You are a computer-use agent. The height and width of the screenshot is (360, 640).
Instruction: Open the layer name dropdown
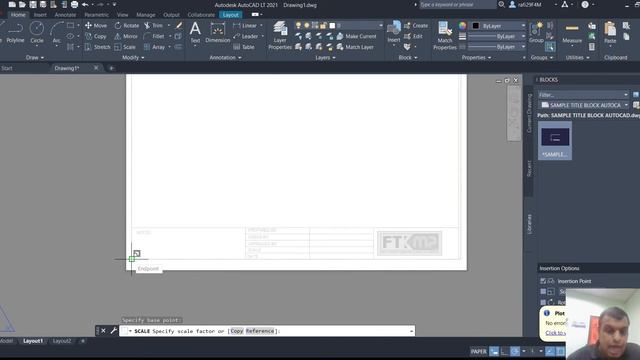click(x=381, y=25)
